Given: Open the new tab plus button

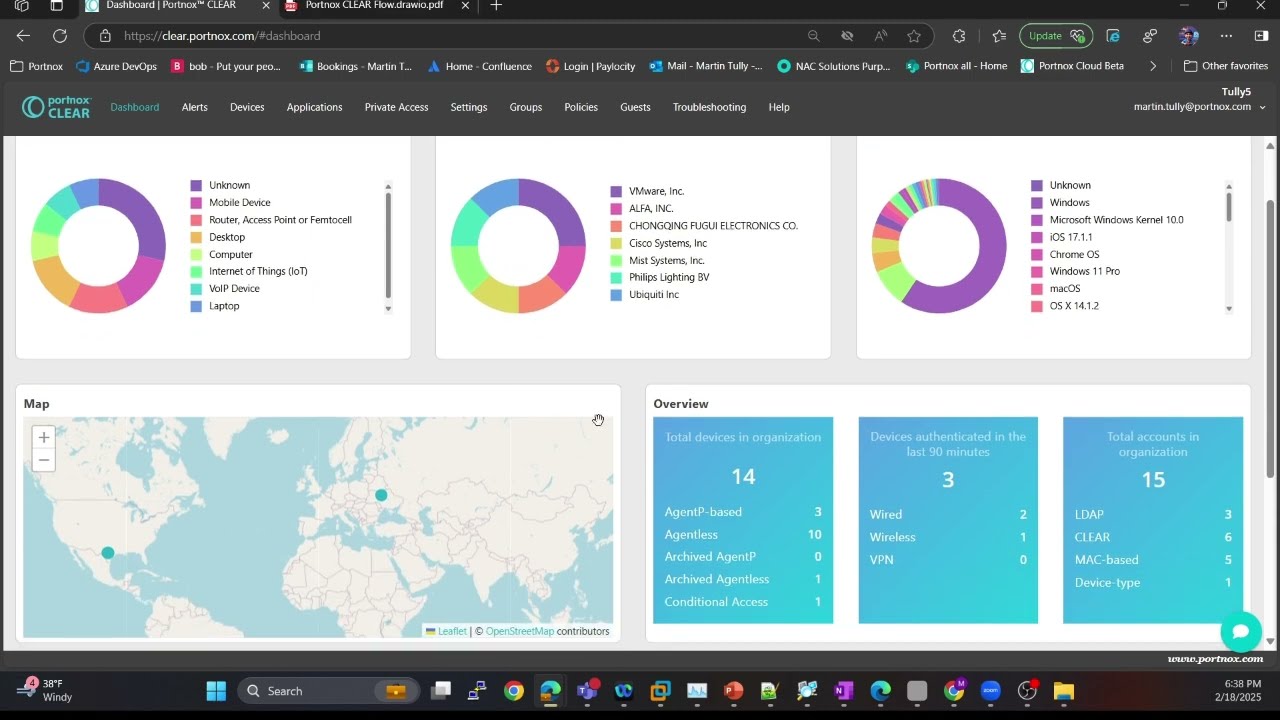Looking at the screenshot, I should pyautogui.click(x=496, y=6).
